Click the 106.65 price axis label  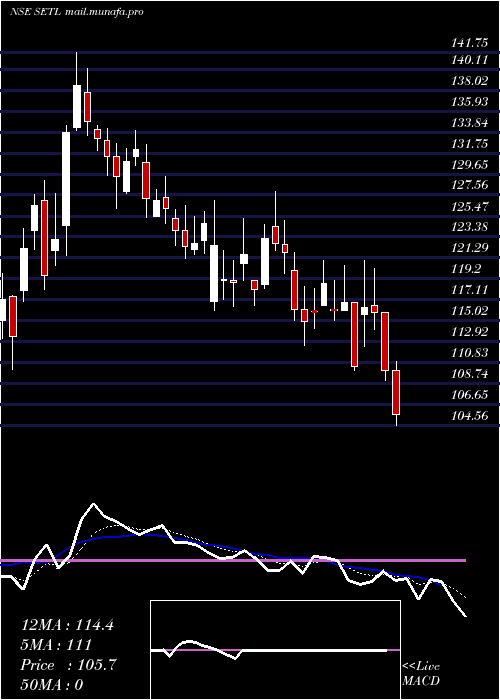[470, 395]
